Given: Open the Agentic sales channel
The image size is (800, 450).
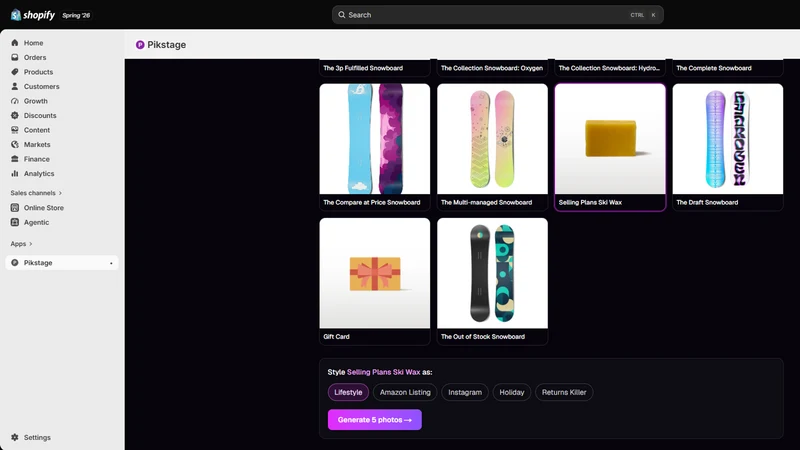Looking at the screenshot, I should (36, 222).
